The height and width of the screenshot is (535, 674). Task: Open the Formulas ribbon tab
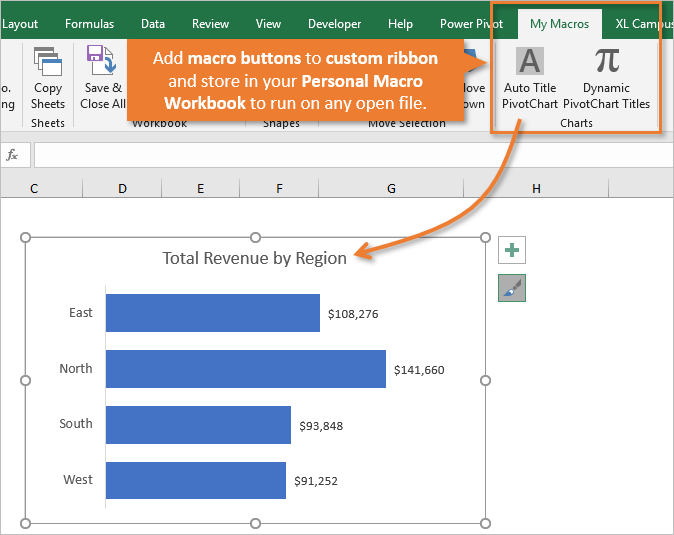pyautogui.click(x=89, y=24)
